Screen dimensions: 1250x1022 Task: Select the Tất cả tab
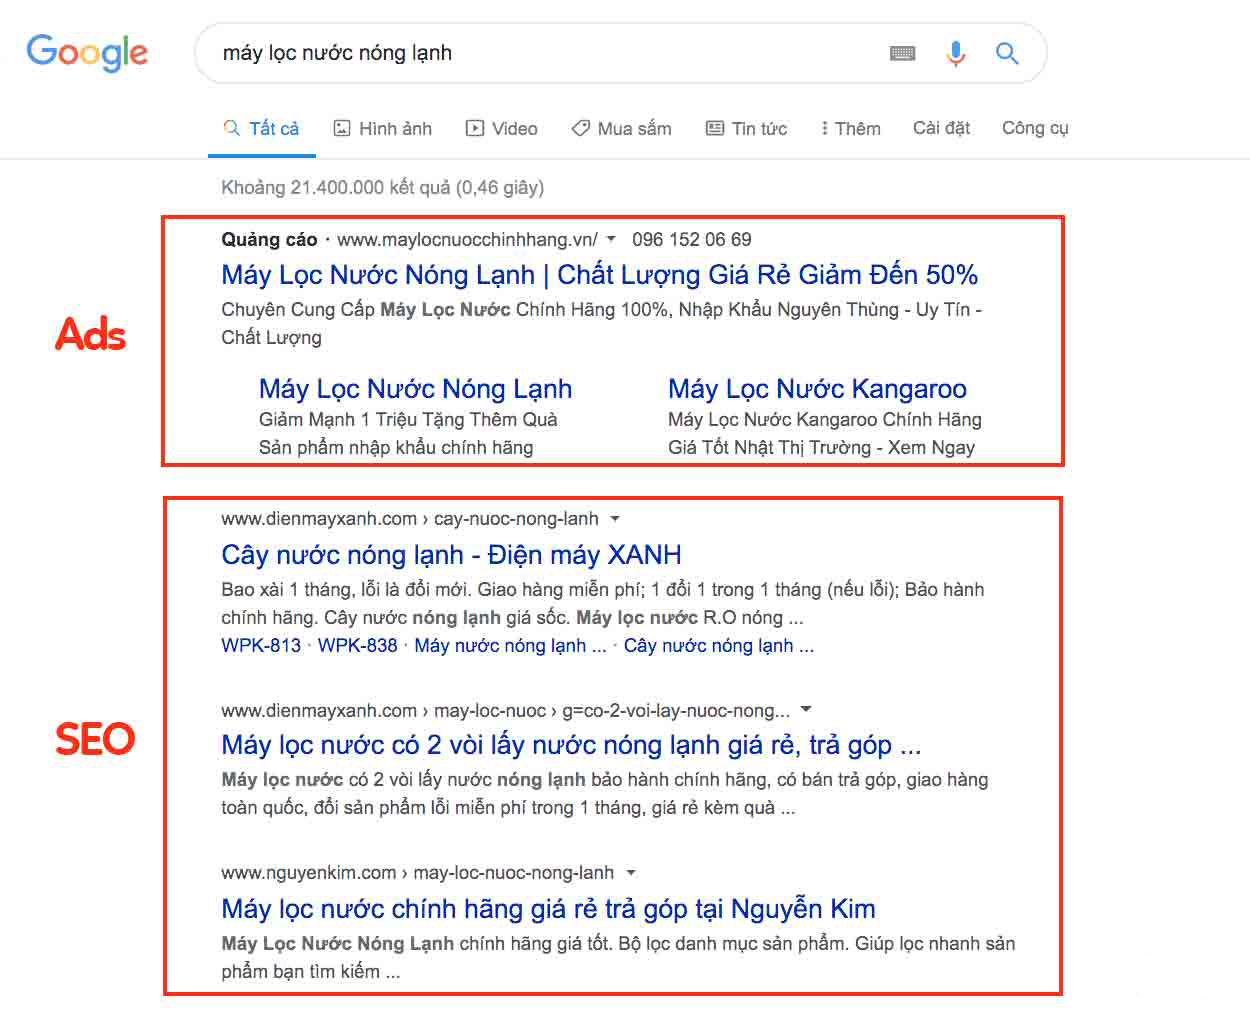pyautogui.click(x=261, y=128)
